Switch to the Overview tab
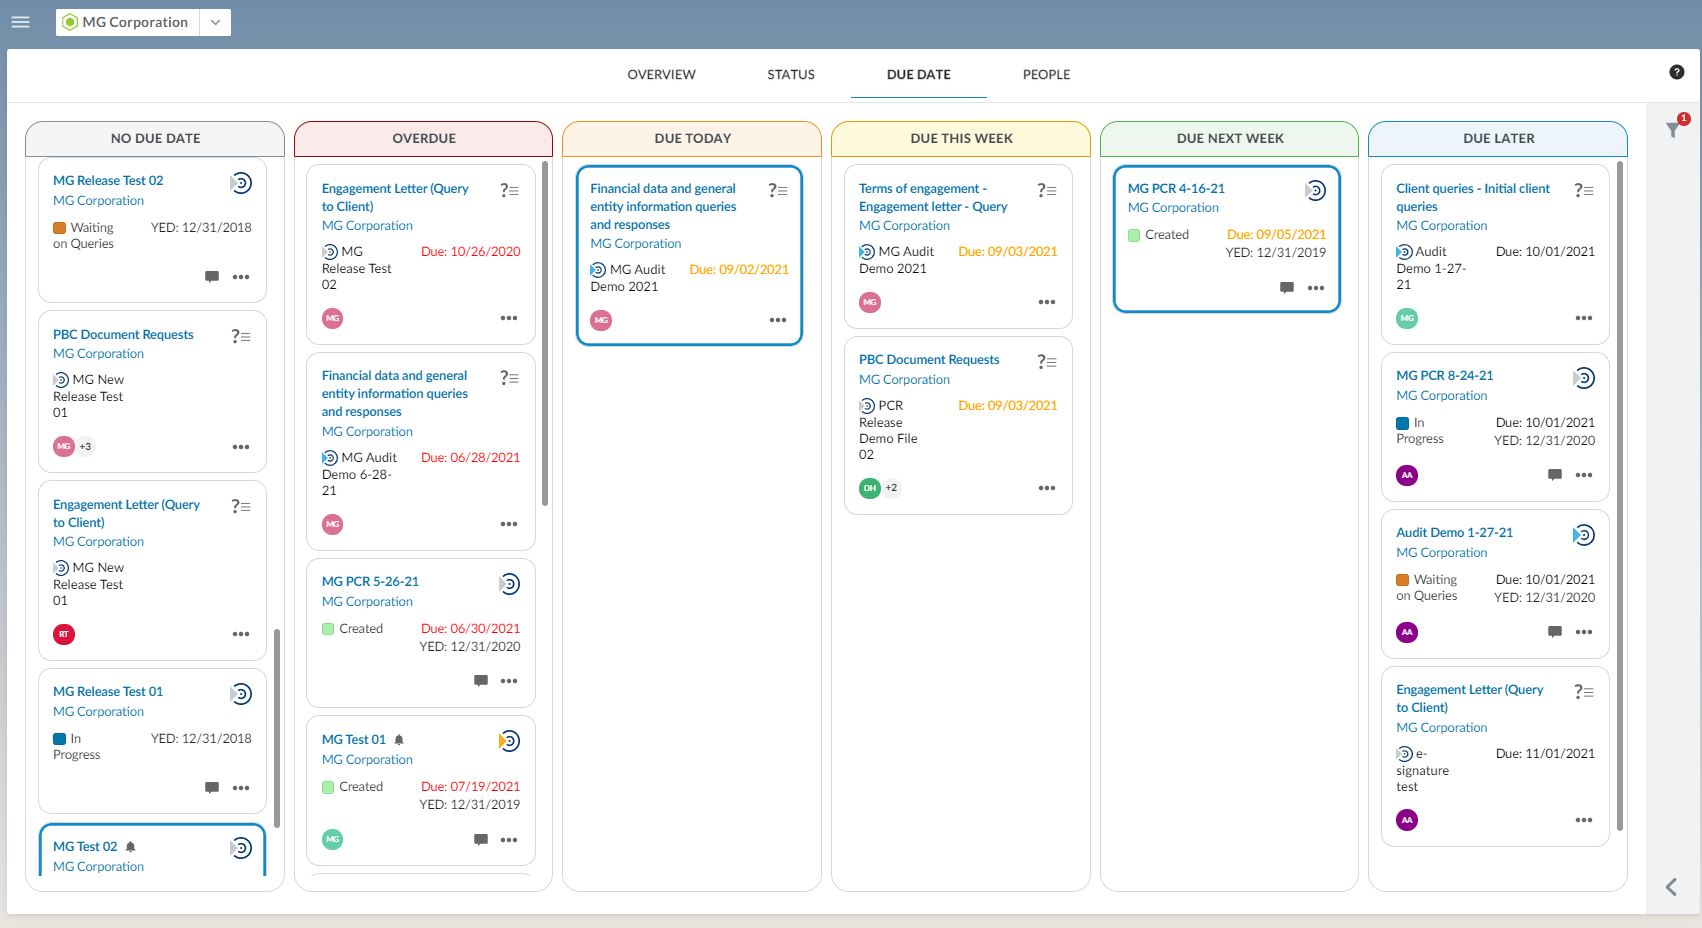Viewport: 1702px width, 928px height. (x=661, y=75)
